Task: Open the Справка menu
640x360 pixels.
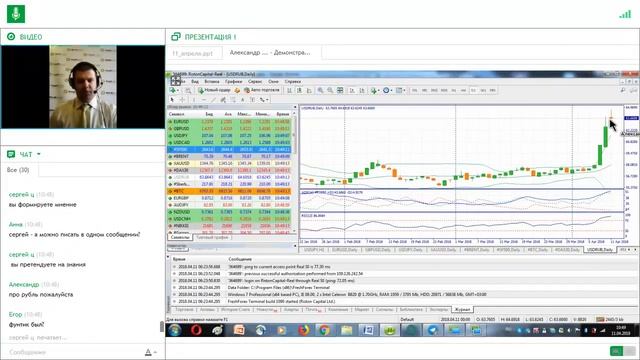Action: click(293, 82)
